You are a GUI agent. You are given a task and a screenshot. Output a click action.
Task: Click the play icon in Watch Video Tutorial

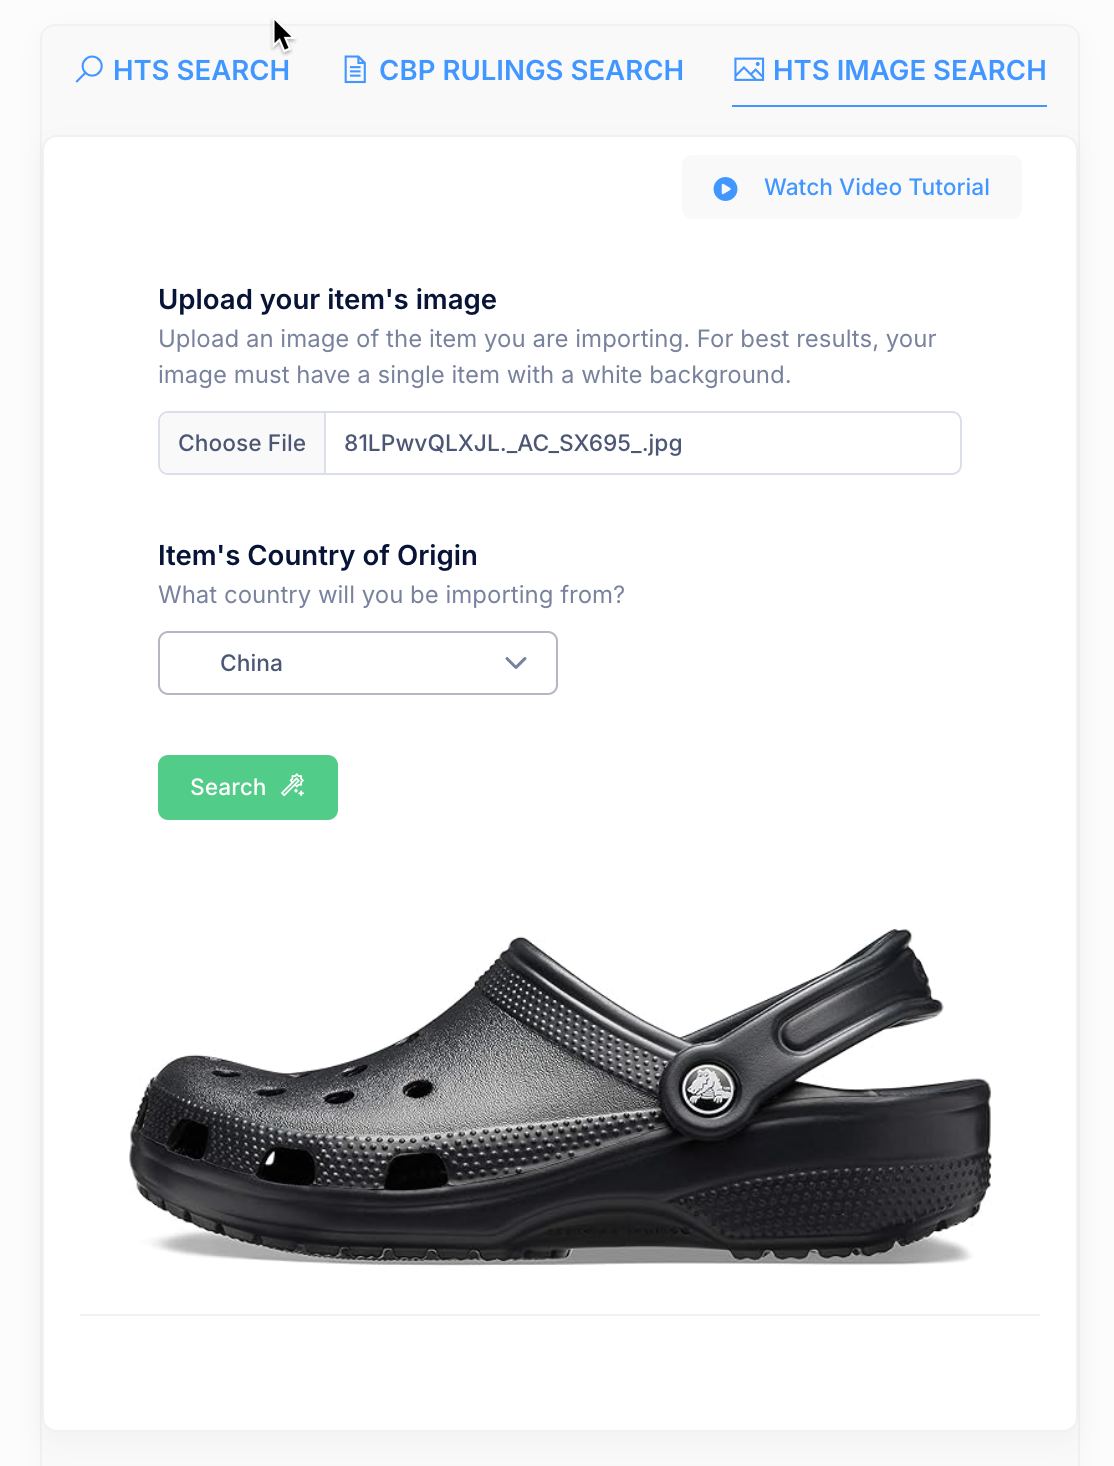725,188
